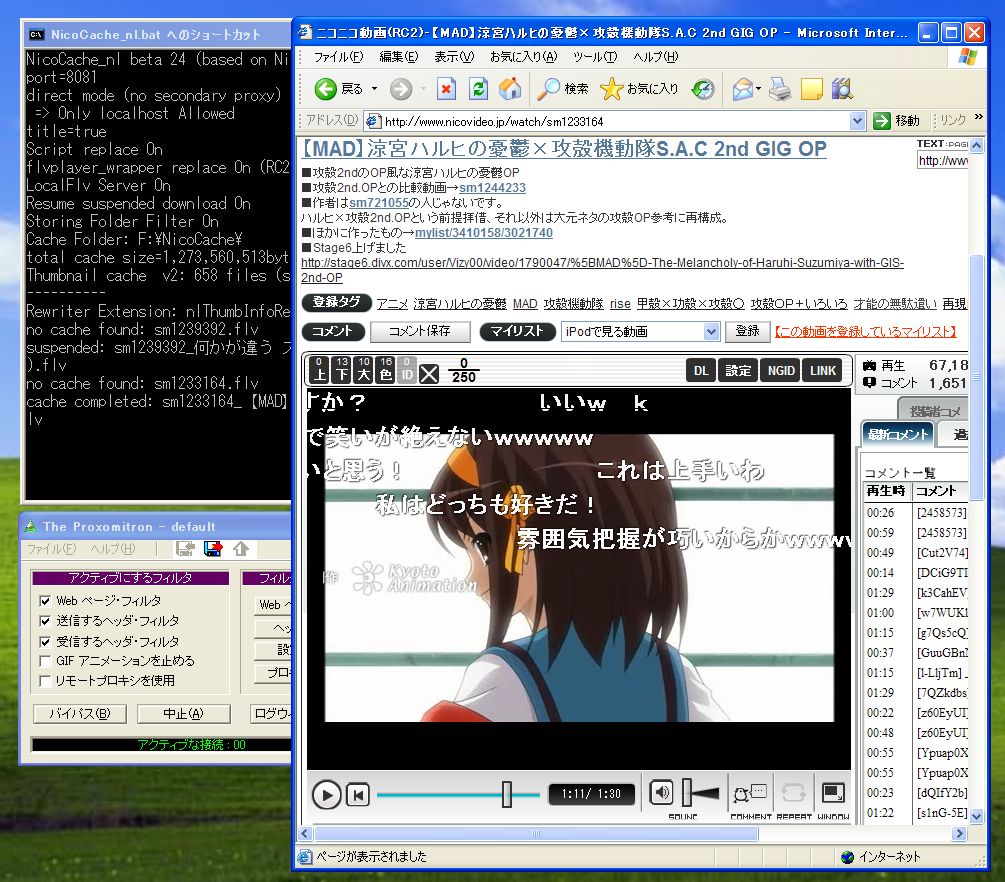
Task: Open the 検索 search pane
Action: click(563, 89)
